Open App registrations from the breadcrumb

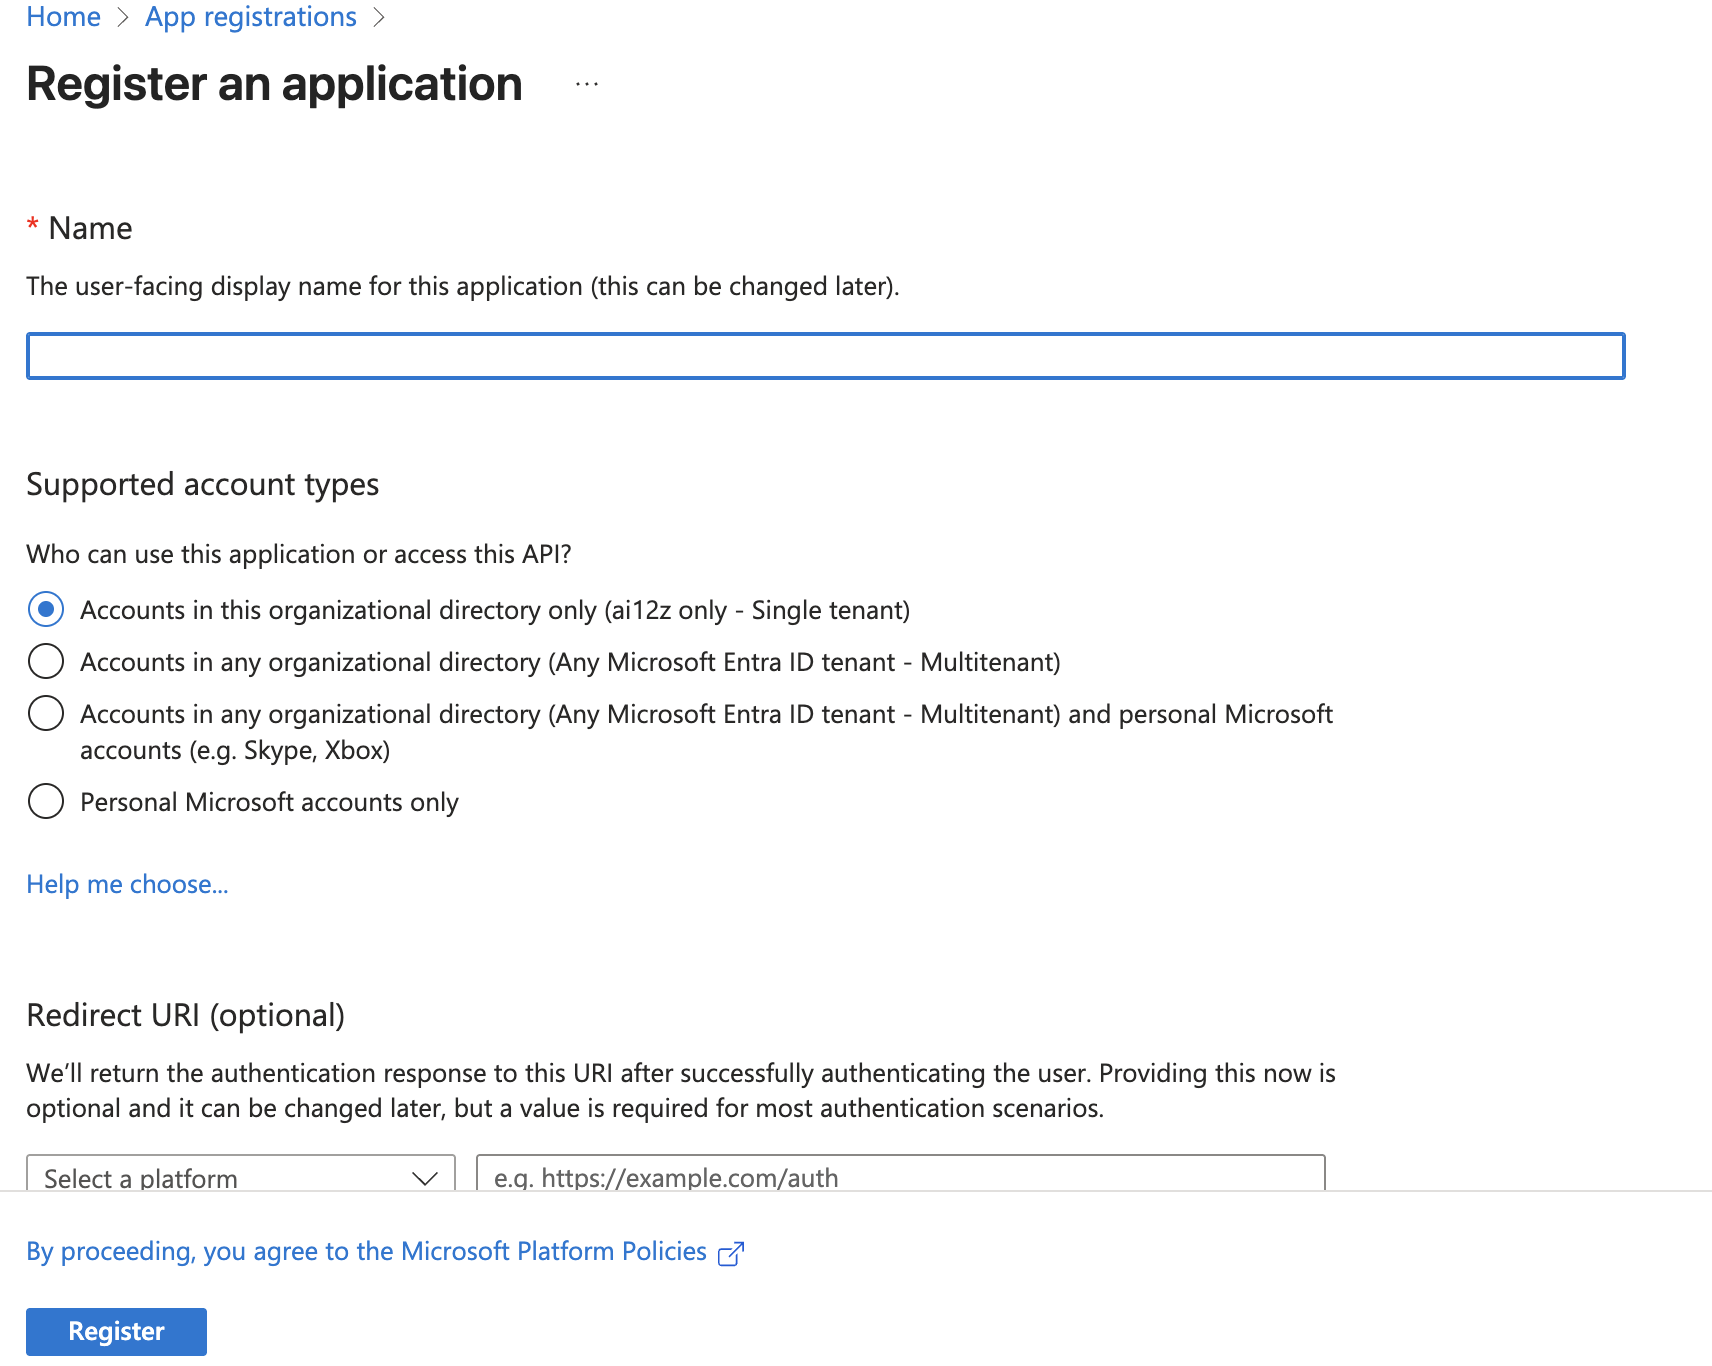tap(250, 16)
